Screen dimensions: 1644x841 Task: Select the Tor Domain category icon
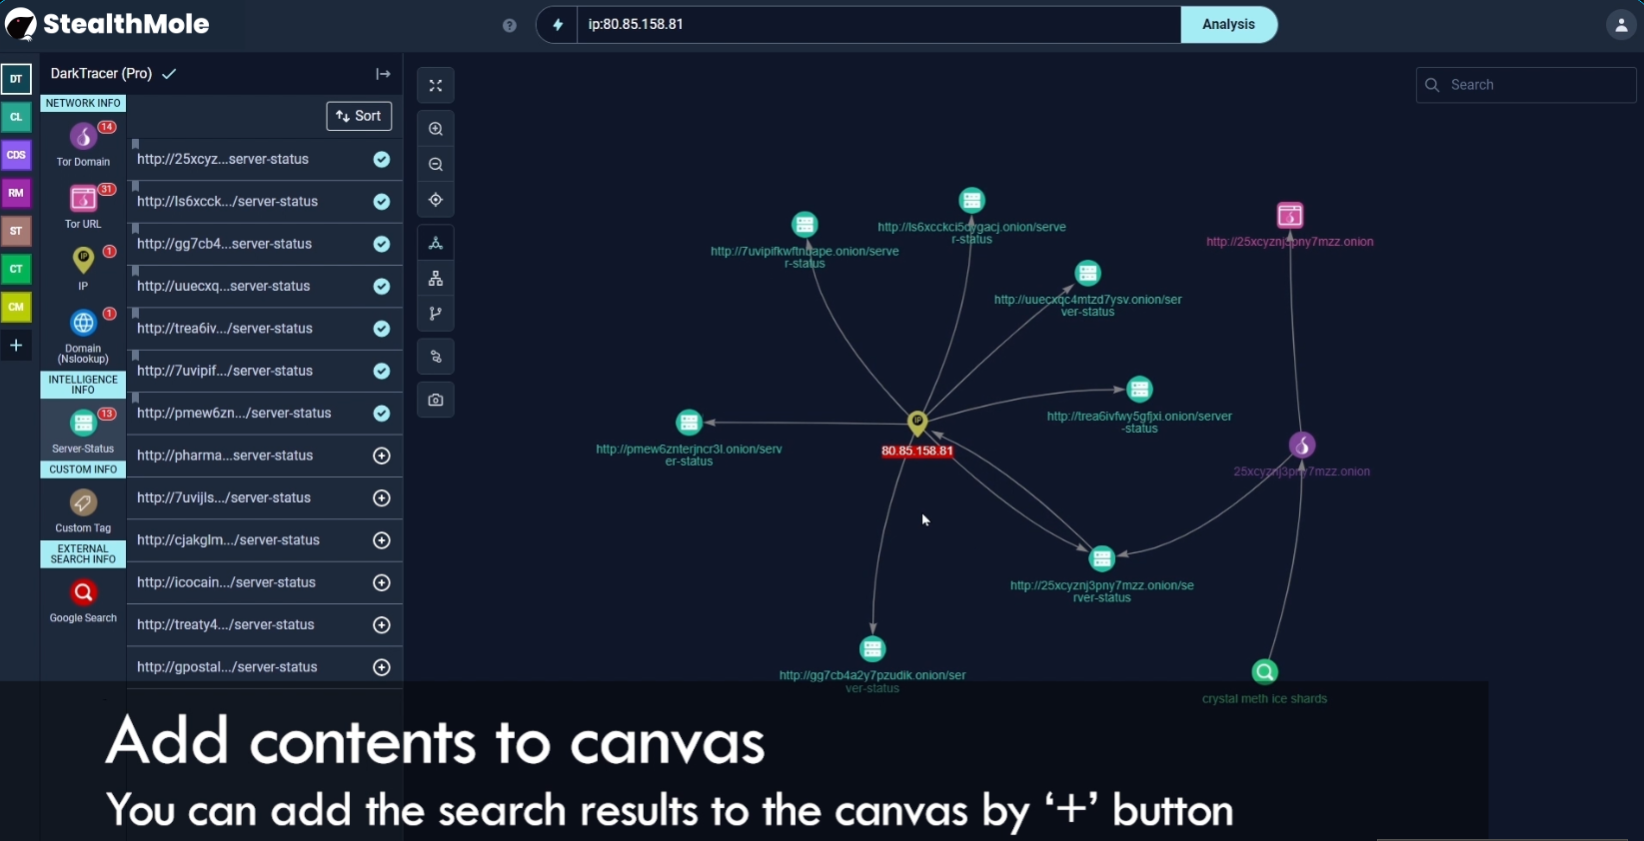pyautogui.click(x=83, y=136)
